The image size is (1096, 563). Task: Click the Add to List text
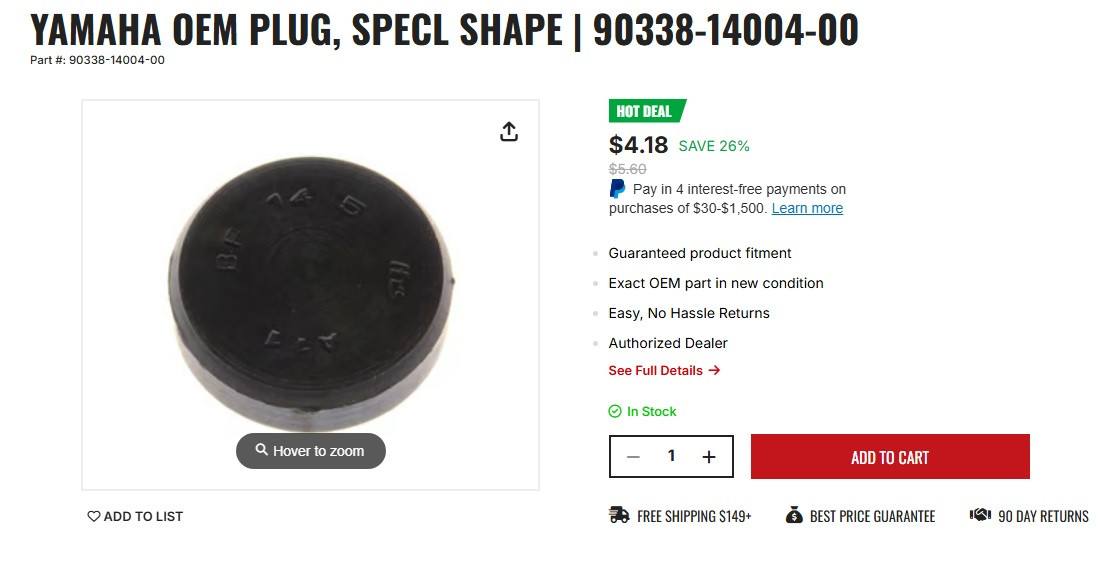click(x=143, y=517)
